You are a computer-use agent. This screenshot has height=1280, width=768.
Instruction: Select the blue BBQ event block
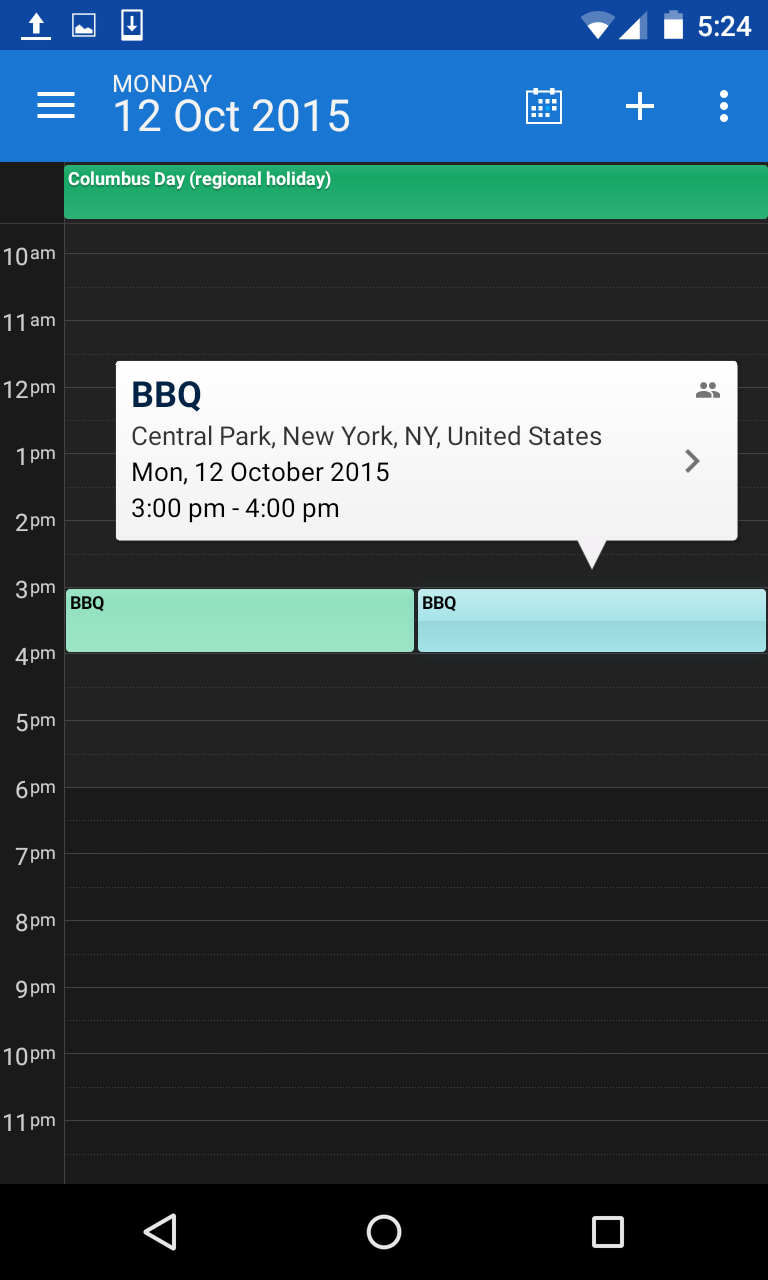[592, 621]
